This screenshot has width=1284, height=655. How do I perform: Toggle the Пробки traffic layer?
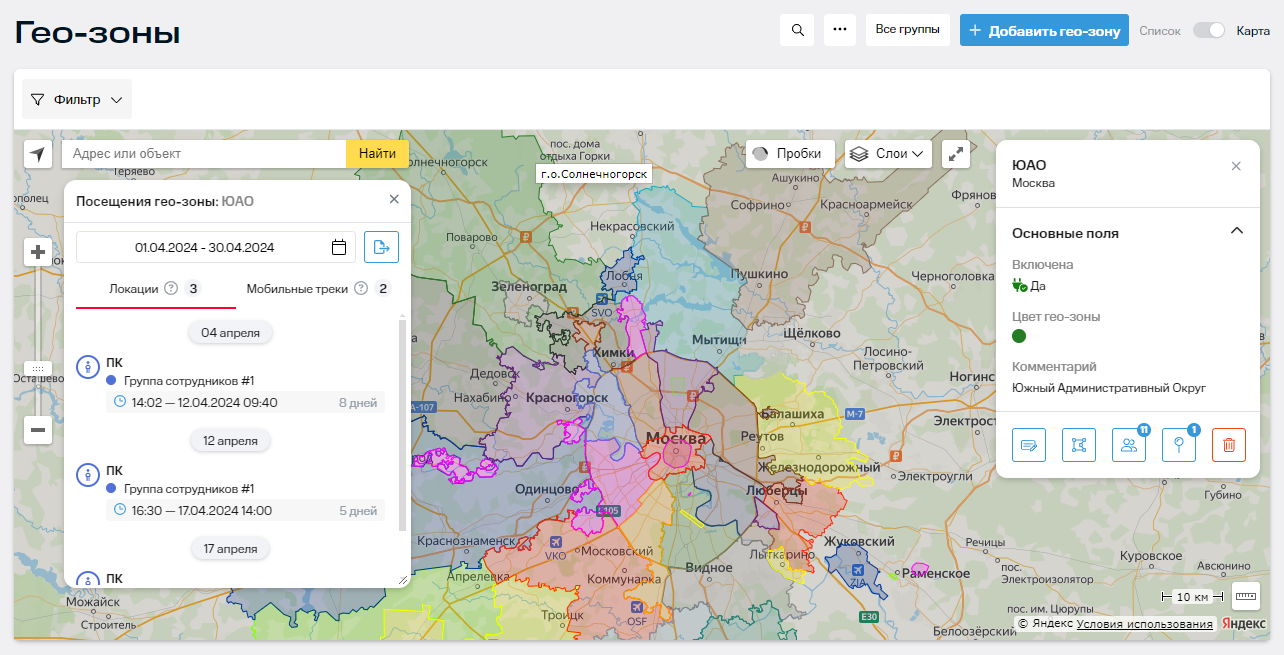[x=790, y=154]
